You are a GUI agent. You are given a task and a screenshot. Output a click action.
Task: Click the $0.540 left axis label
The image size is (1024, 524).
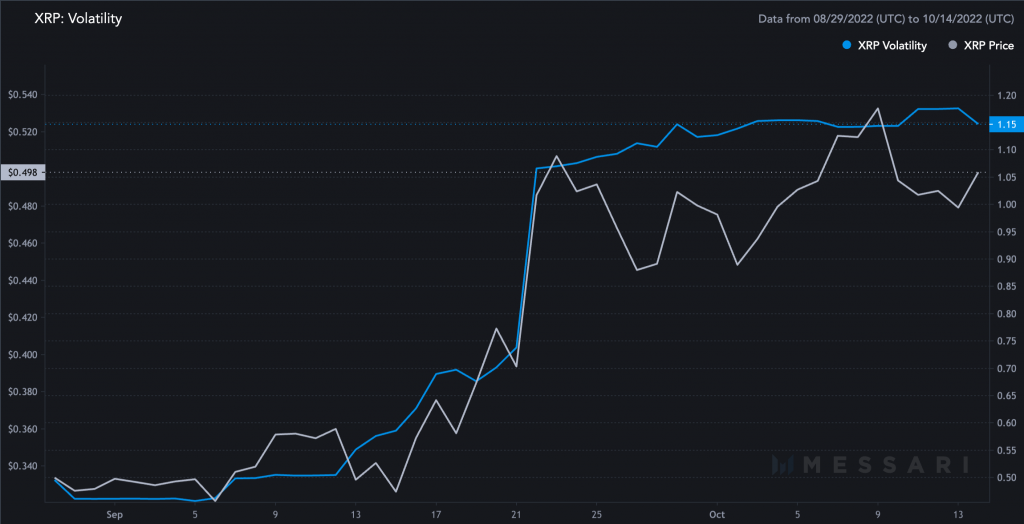tap(22, 95)
